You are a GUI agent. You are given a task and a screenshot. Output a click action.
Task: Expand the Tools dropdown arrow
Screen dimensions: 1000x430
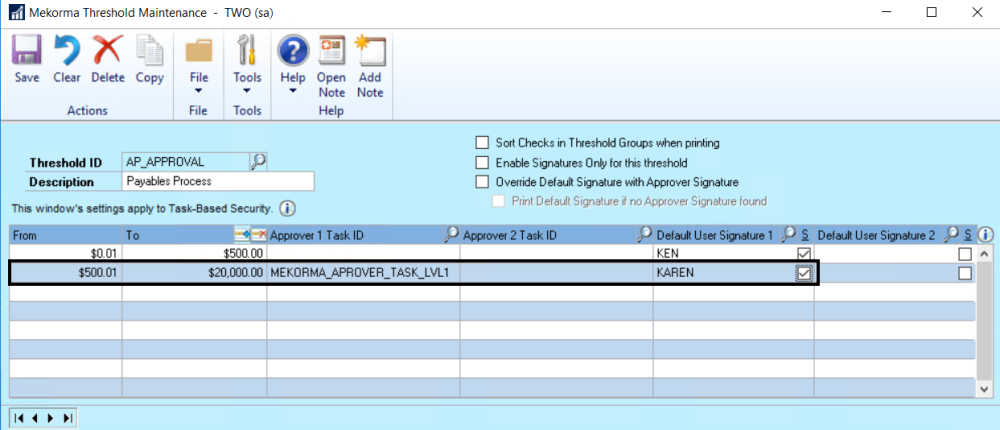(247, 91)
